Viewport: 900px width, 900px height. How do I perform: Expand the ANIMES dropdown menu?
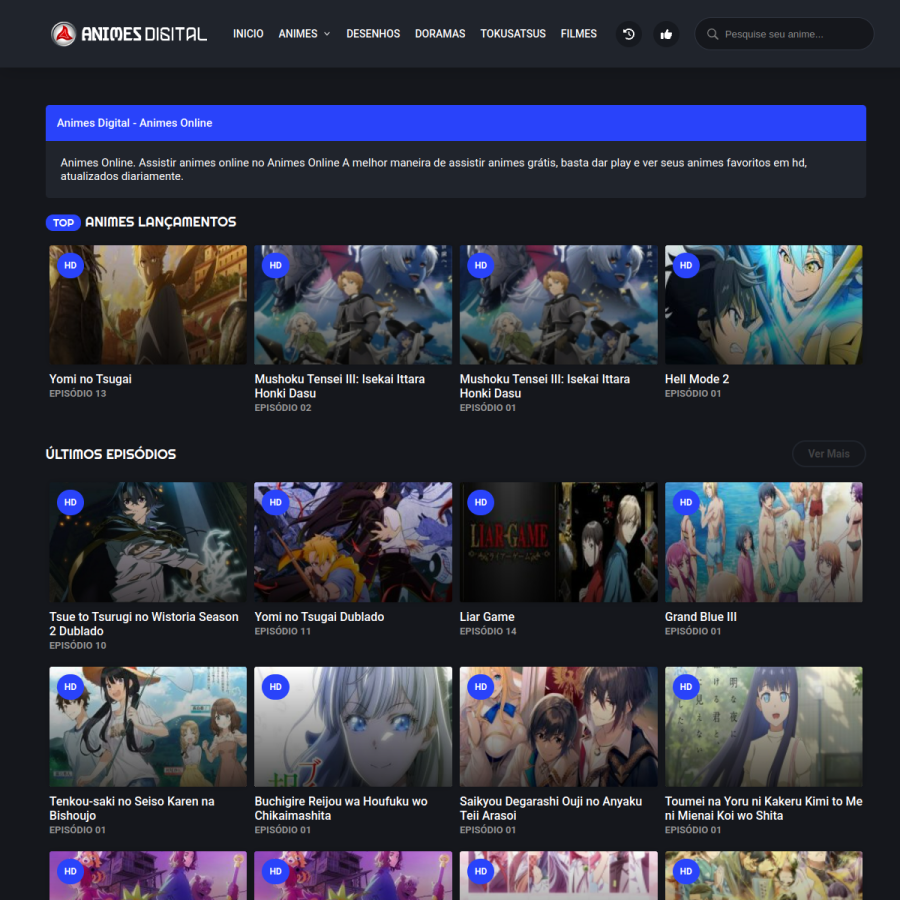[x=304, y=34]
